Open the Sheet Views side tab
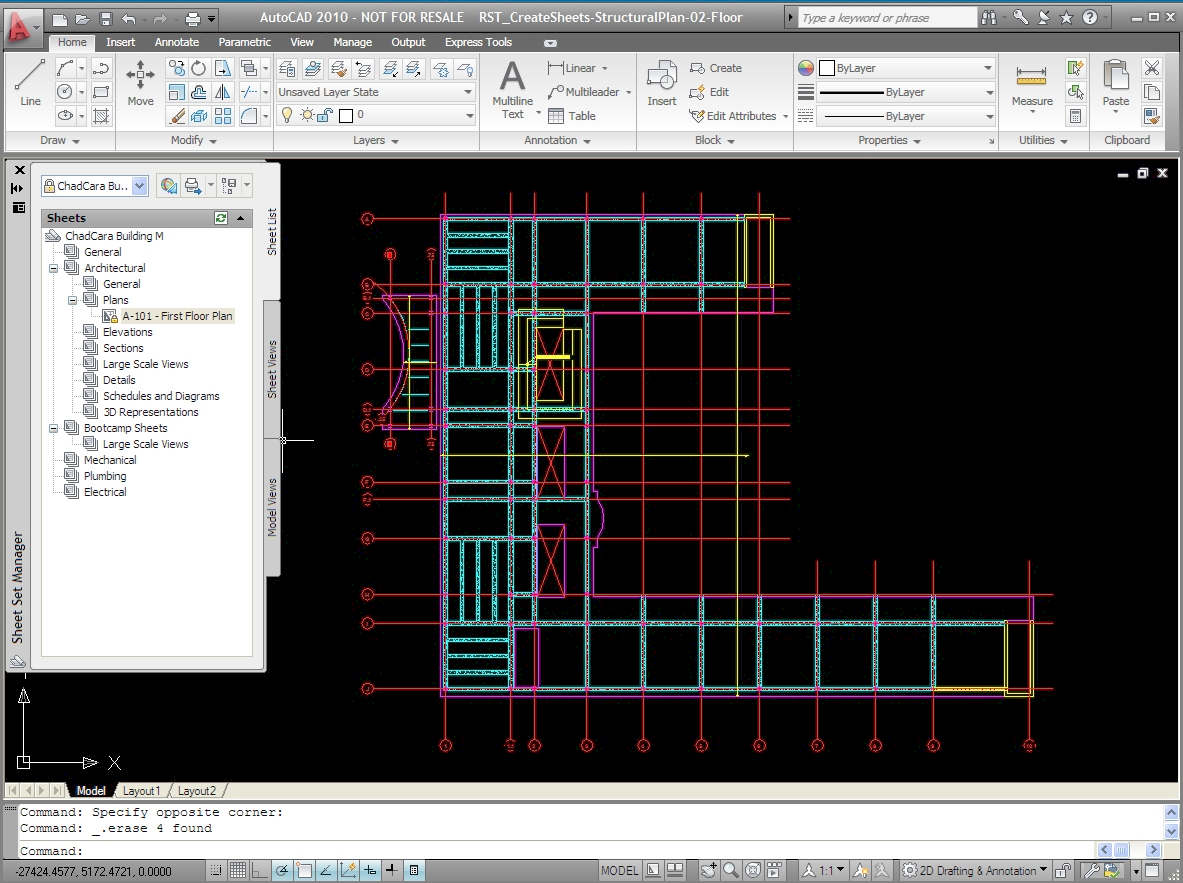This screenshot has height=883, width=1183. point(272,369)
